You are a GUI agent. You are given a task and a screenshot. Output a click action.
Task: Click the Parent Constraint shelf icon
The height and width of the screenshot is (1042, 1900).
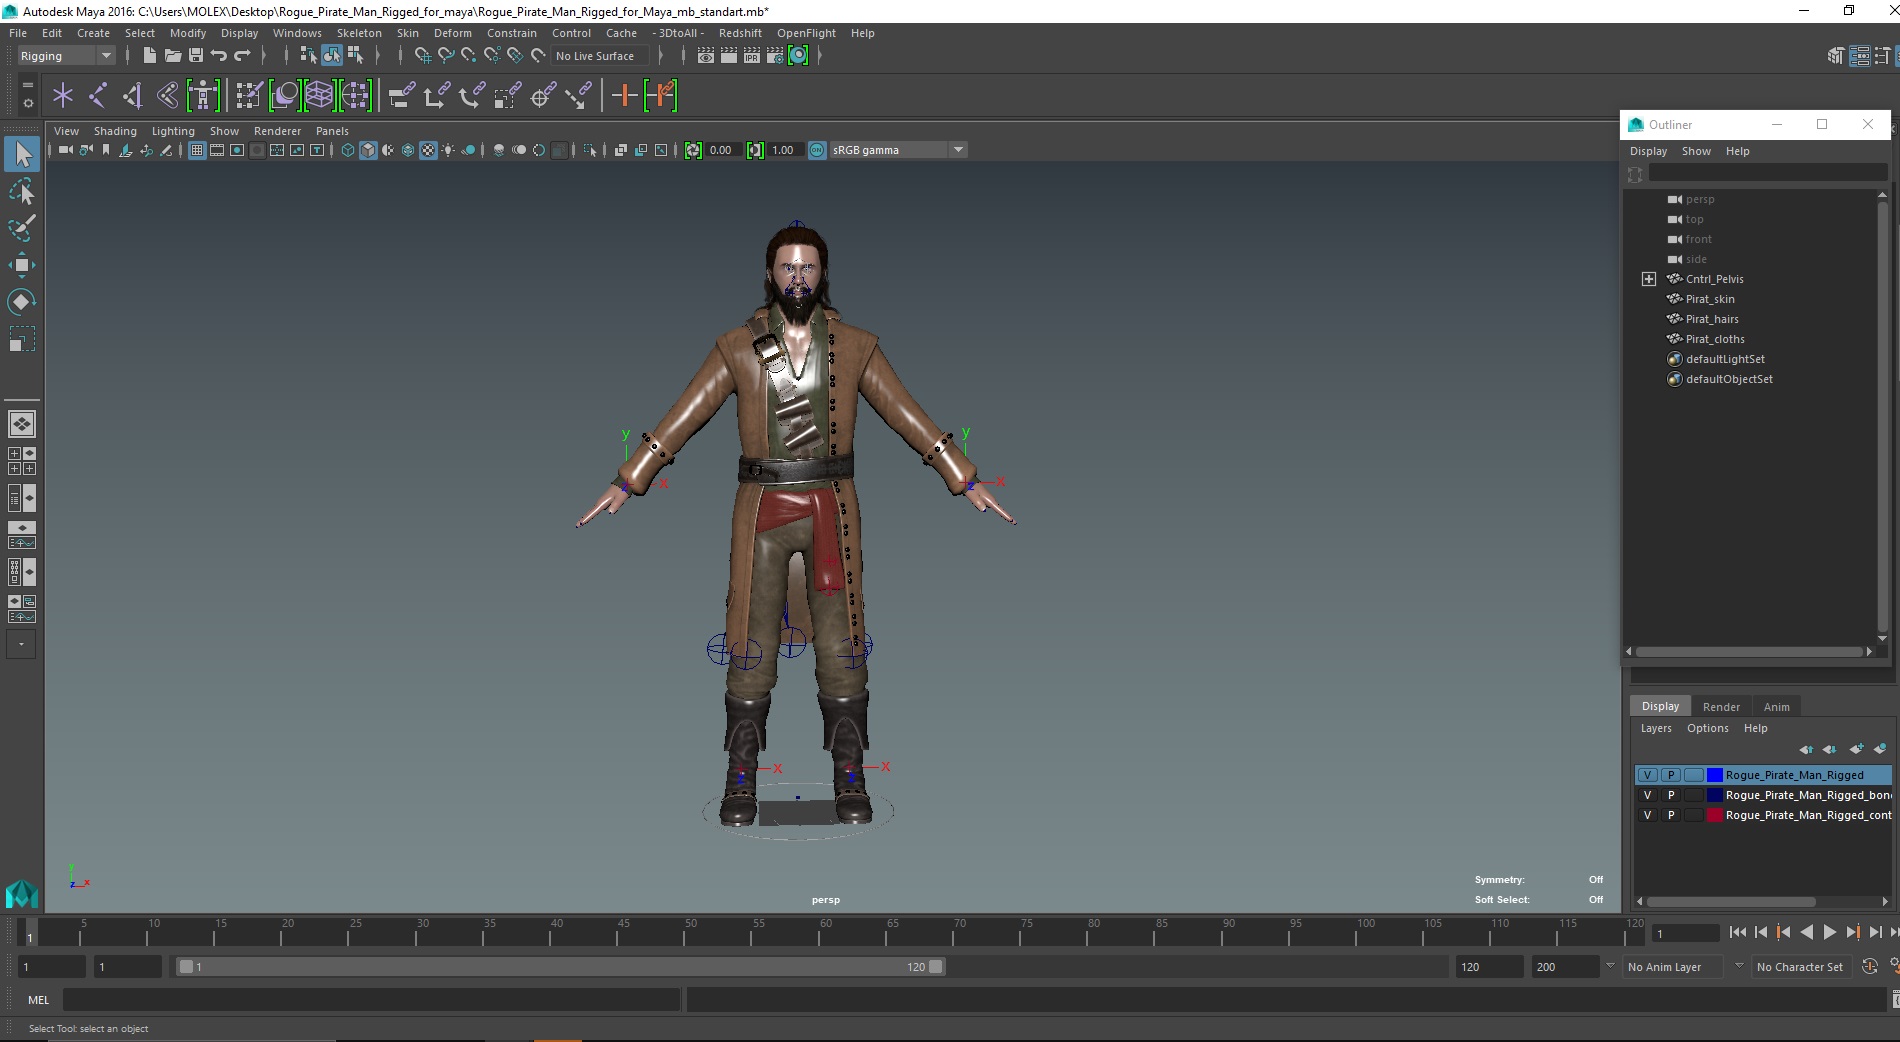click(x=403, y=96)
